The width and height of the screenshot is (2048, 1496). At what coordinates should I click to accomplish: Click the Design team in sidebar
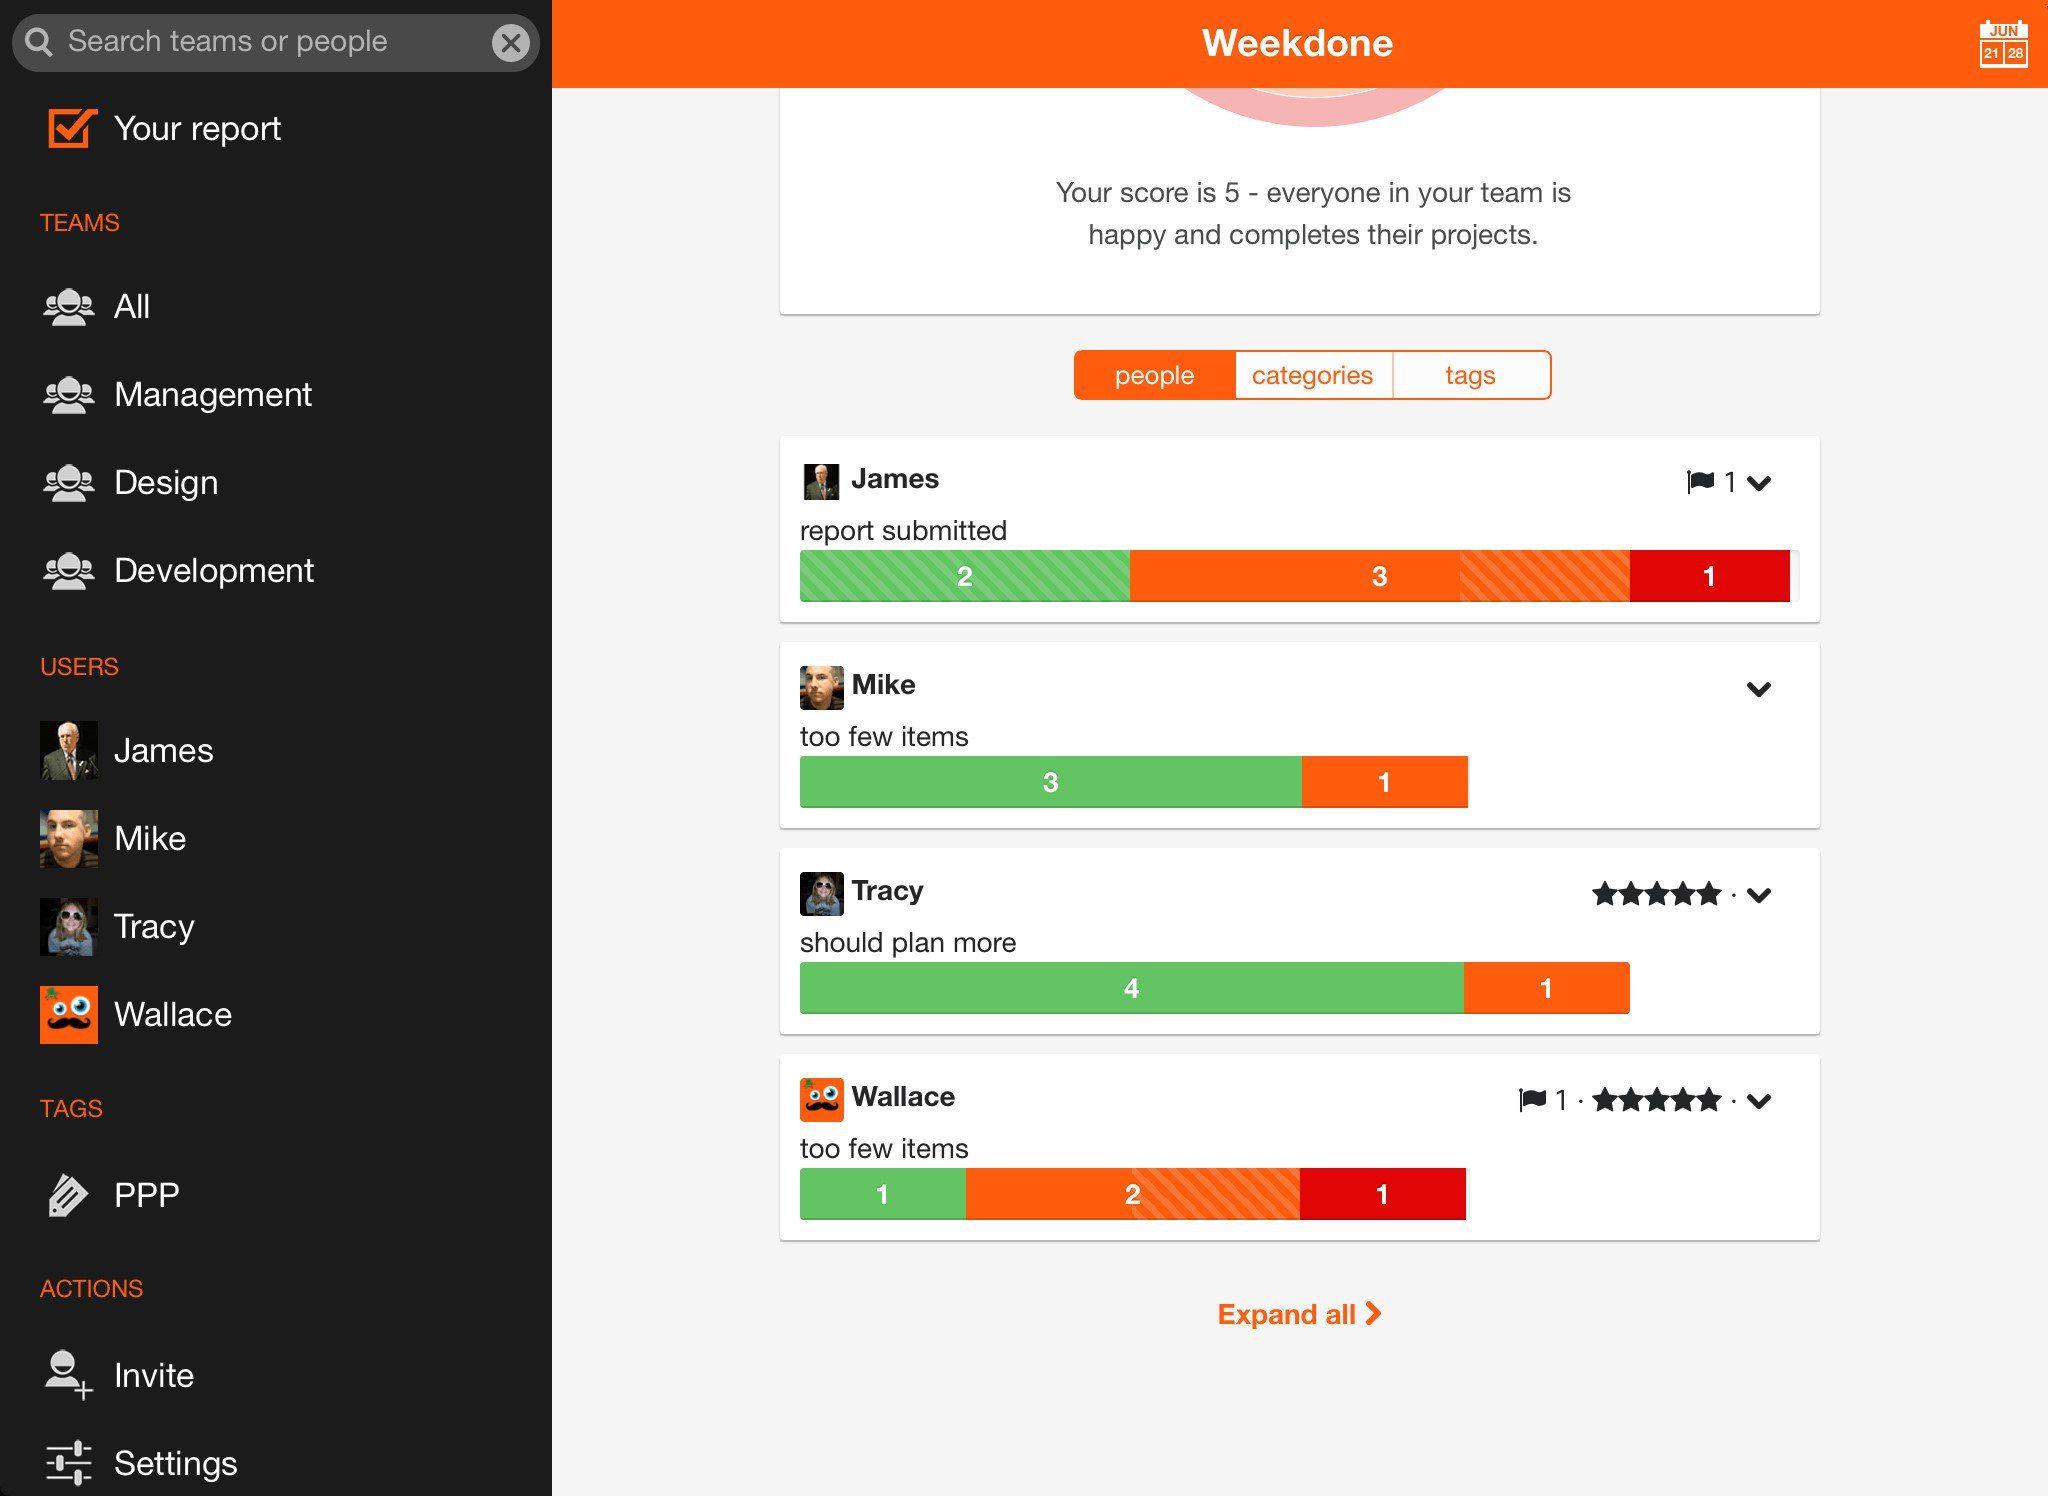coord(165,480)
